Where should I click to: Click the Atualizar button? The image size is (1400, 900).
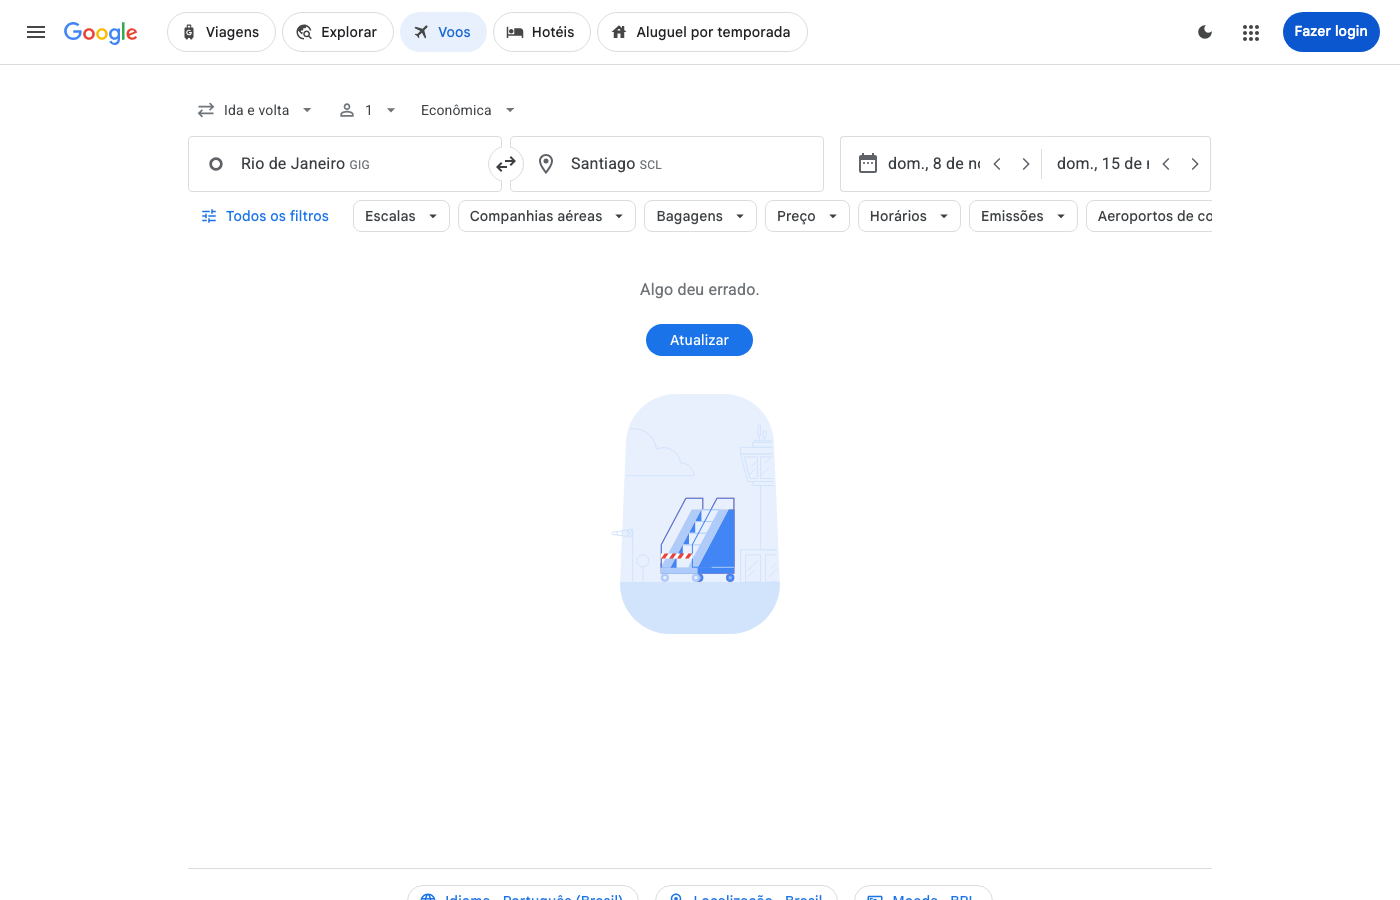(x=699, y=340)
